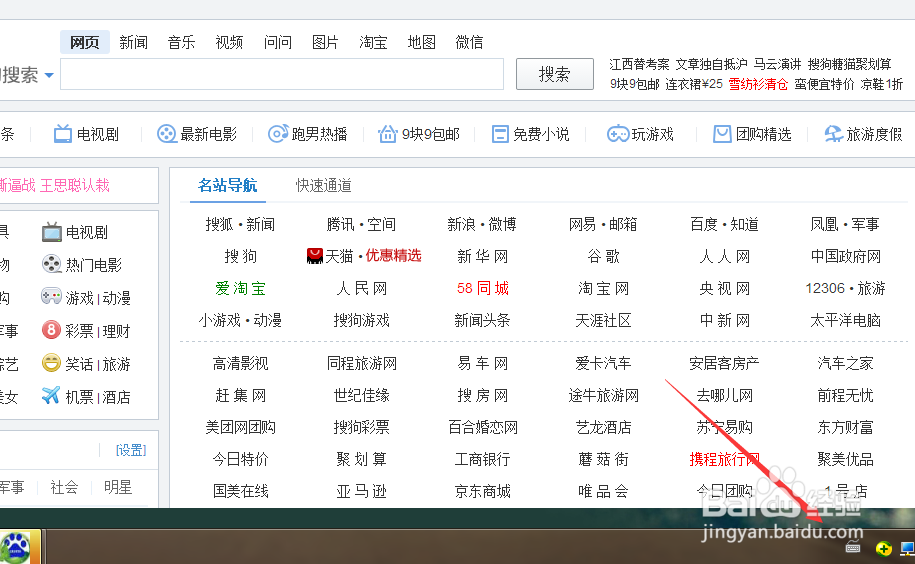Click the 团购精选 bag icon
915x564 pixels.
(722, 134)
